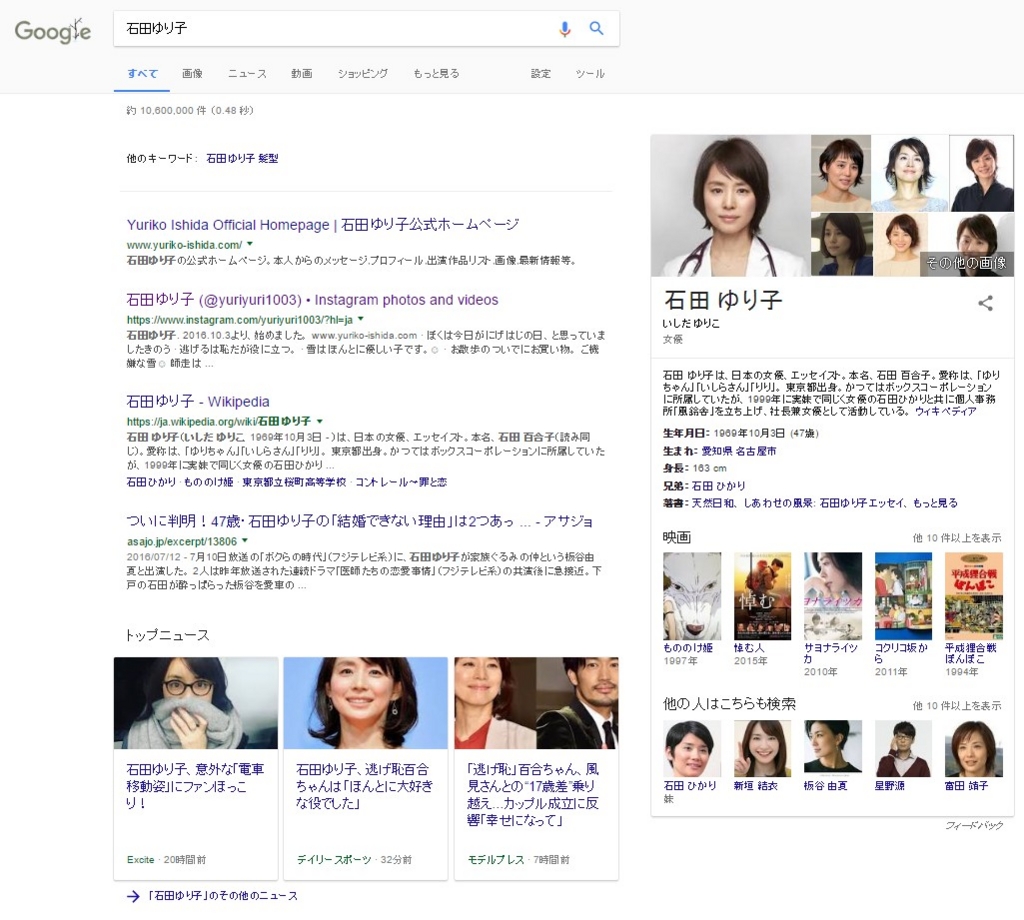Open モデルプレス news card image

tap(536, 703)
